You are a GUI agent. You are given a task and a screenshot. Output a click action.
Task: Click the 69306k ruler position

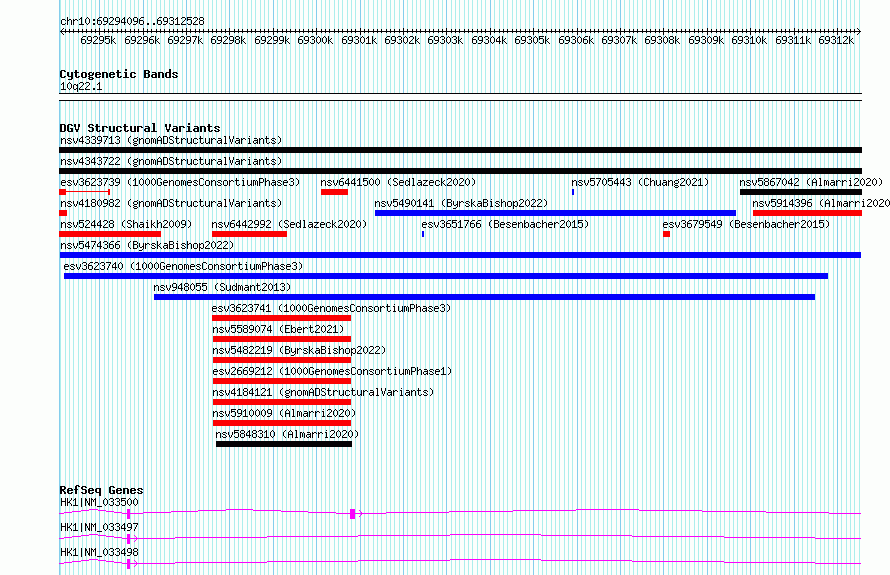coord(576,40)
